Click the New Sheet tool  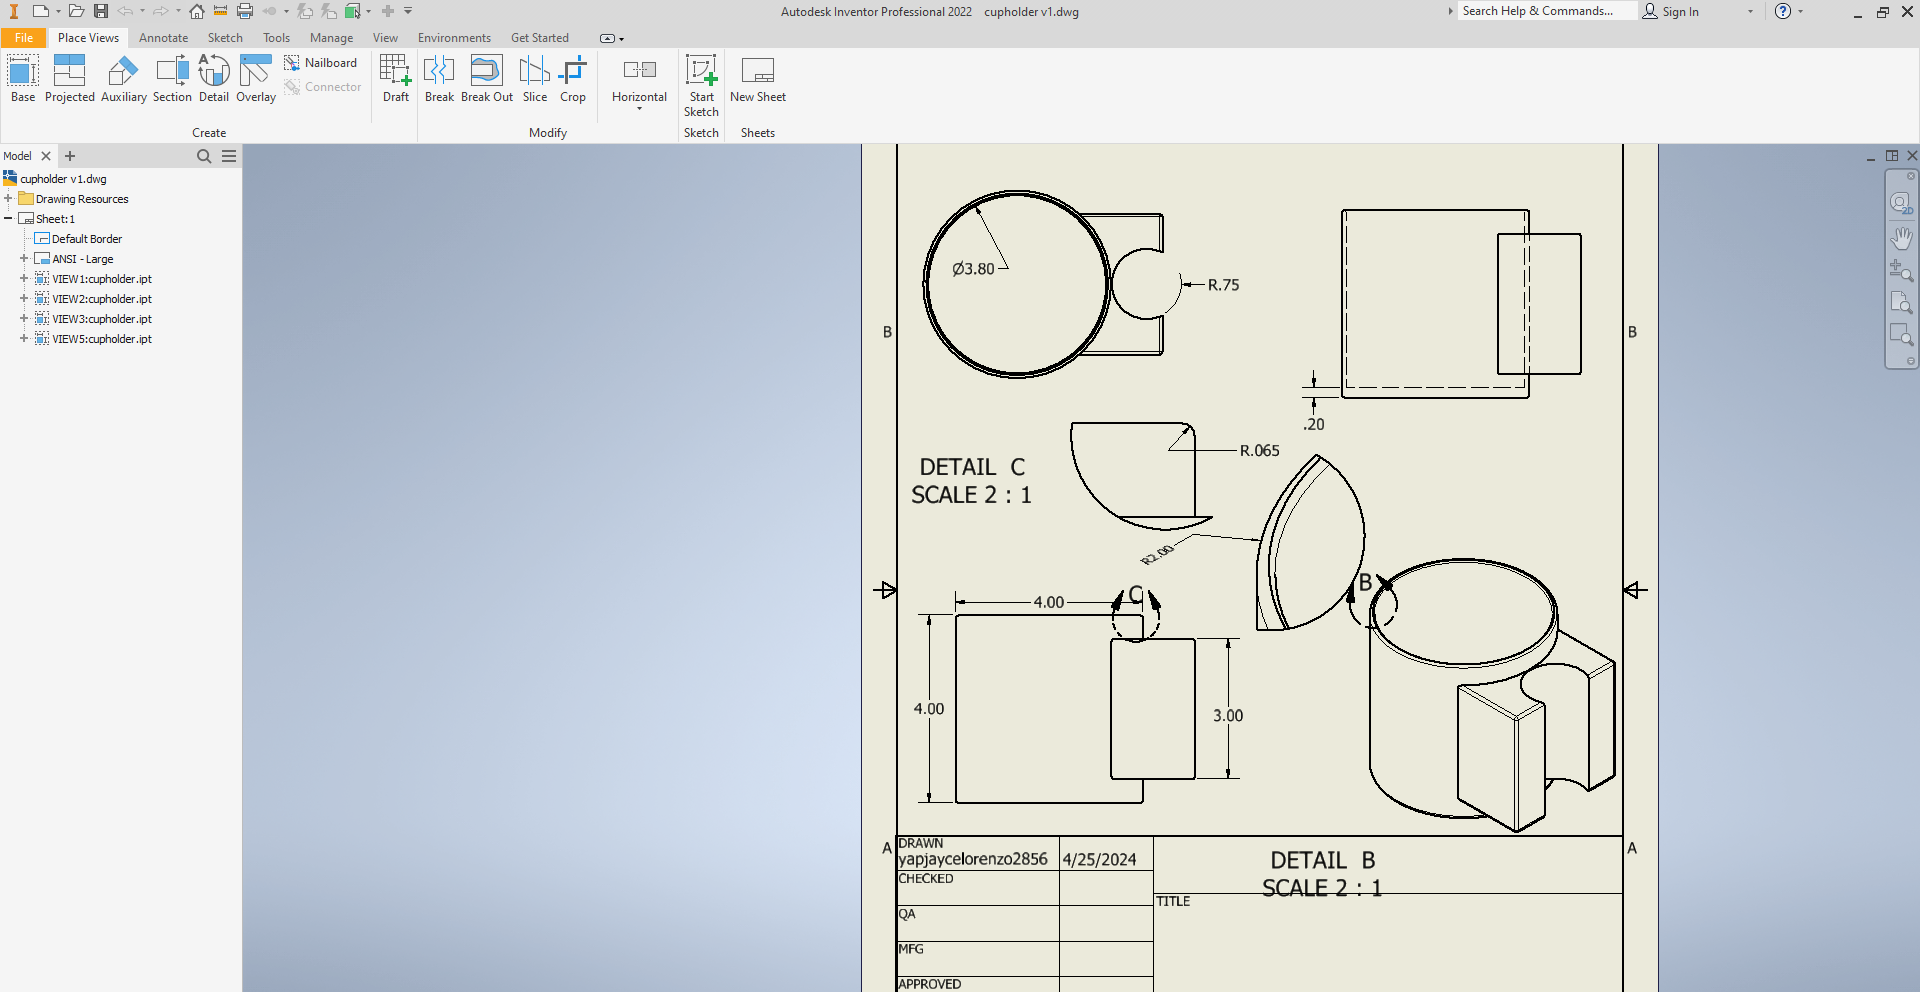(758, 79)
